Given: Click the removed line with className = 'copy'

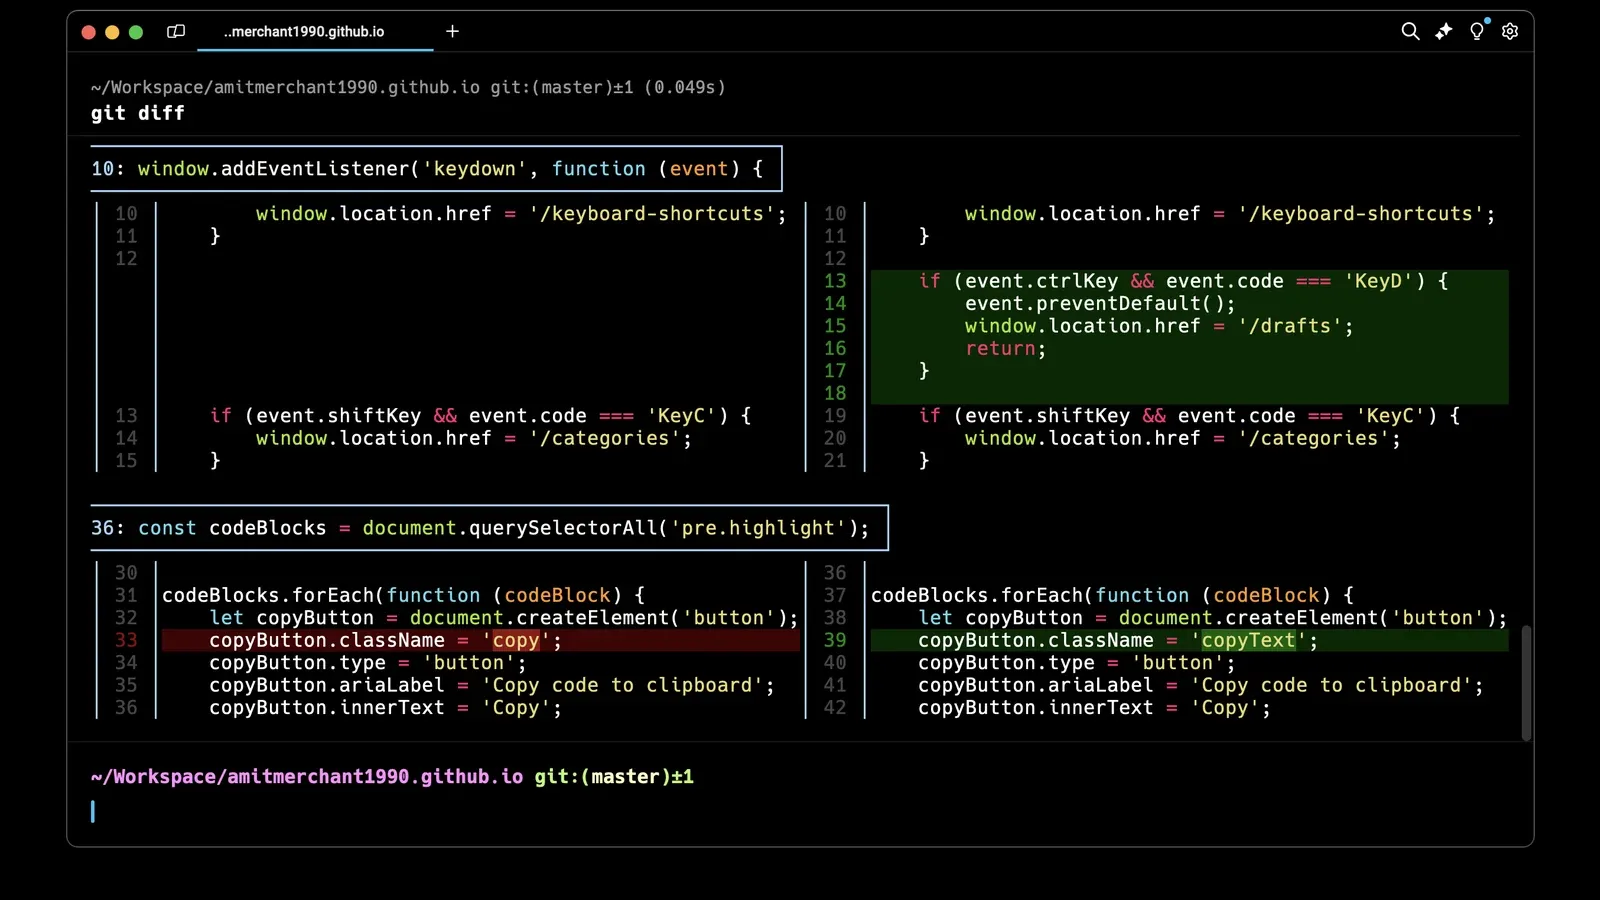Looking at the screenshot, I should click(480, 640).
